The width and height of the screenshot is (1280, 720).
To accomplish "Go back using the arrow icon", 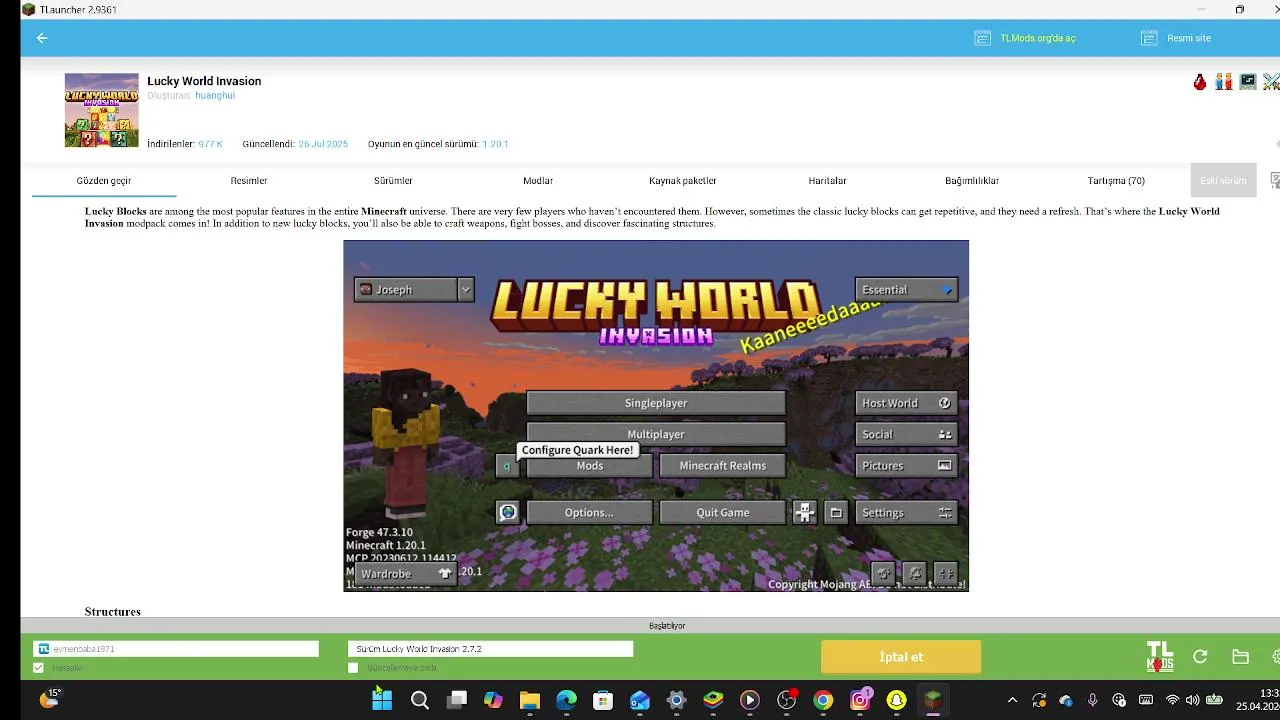I will pos(42,38).
